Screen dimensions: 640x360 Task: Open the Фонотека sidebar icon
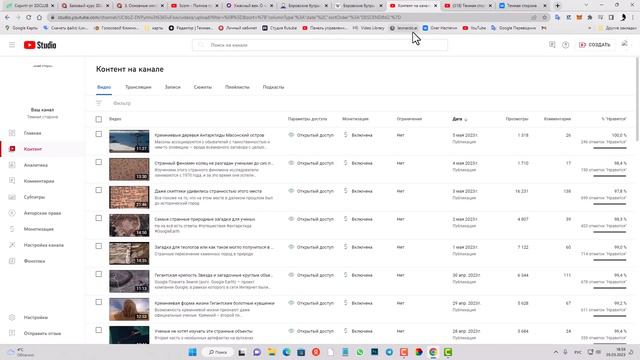coord(12,261)
